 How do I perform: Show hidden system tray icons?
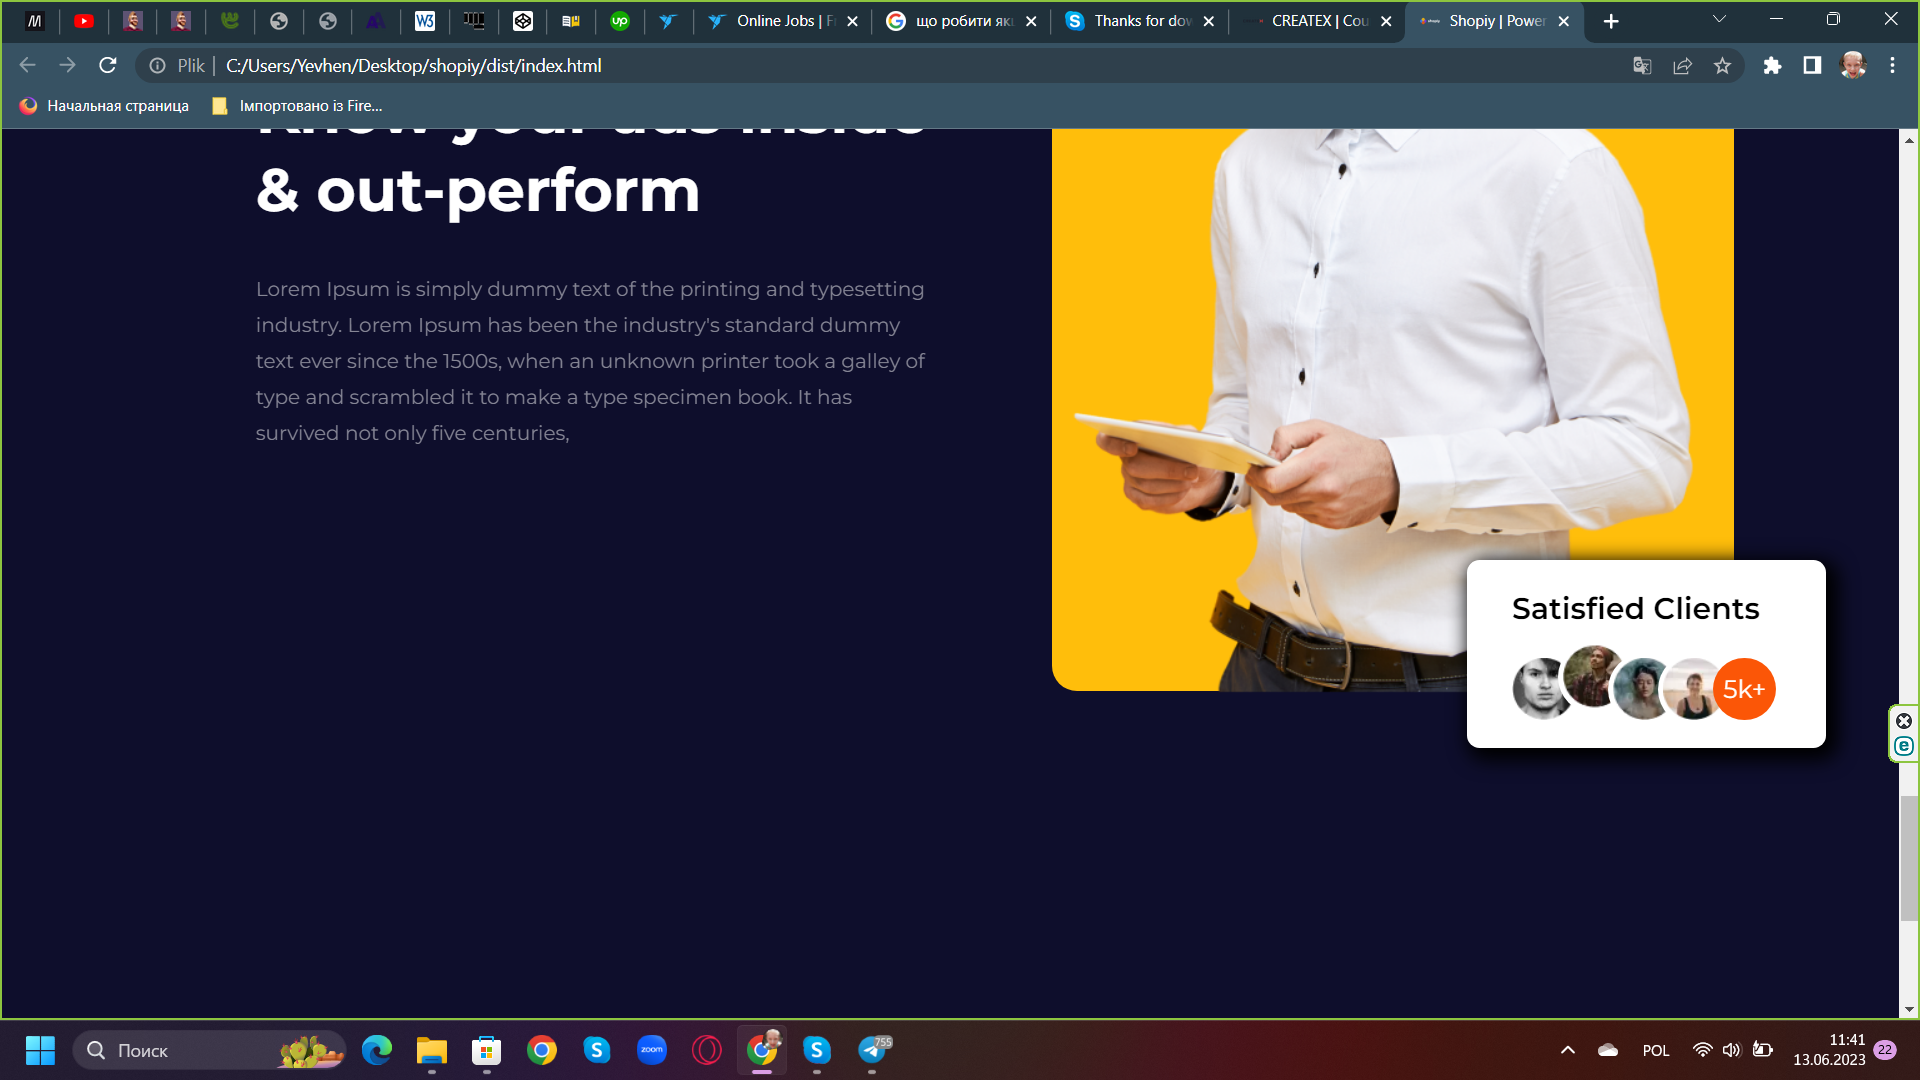tap(1568, 1050)
